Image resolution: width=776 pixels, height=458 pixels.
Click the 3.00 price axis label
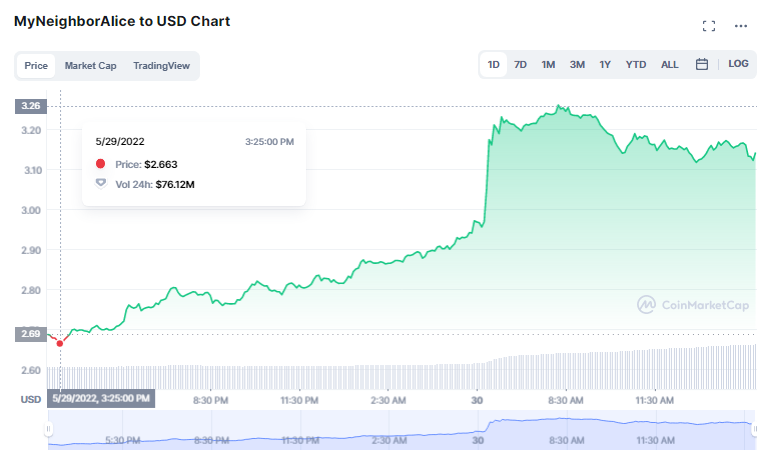[x=31, y=210]
